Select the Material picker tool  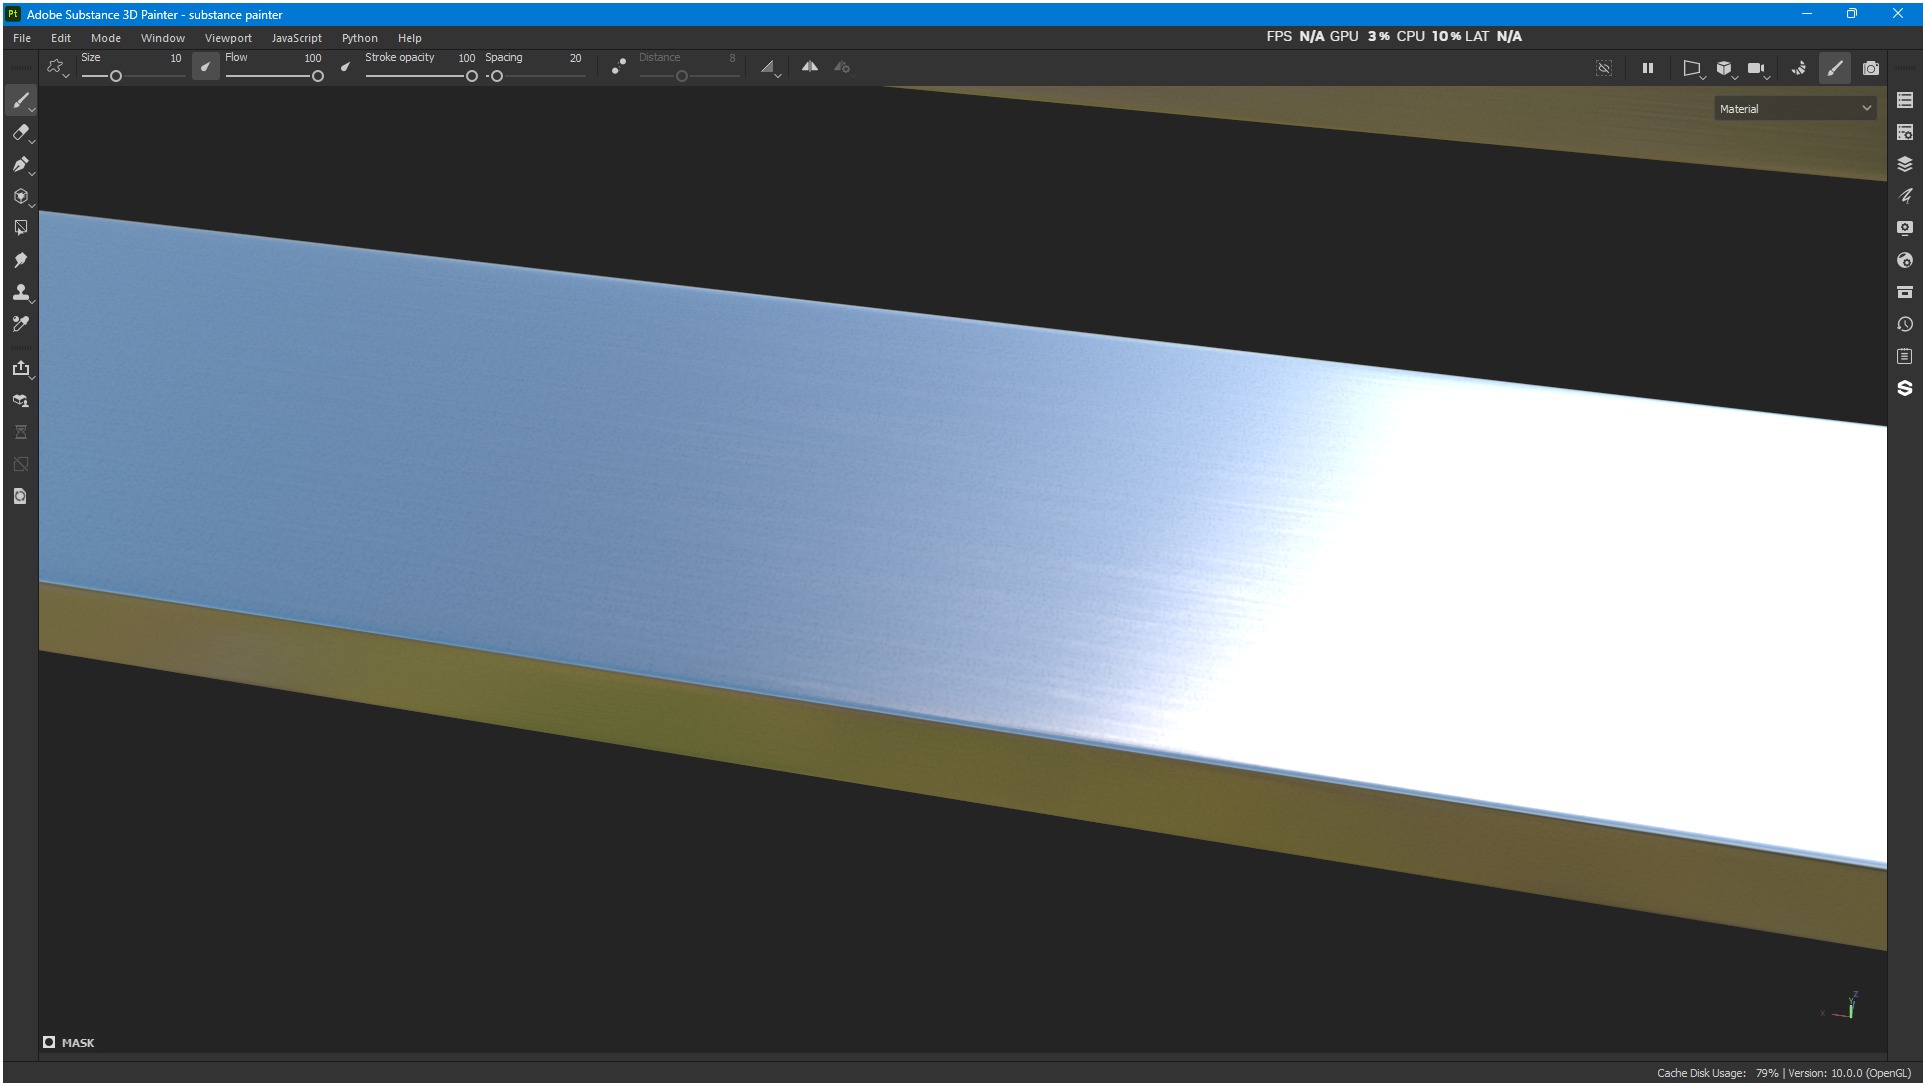tap(20, 324)
